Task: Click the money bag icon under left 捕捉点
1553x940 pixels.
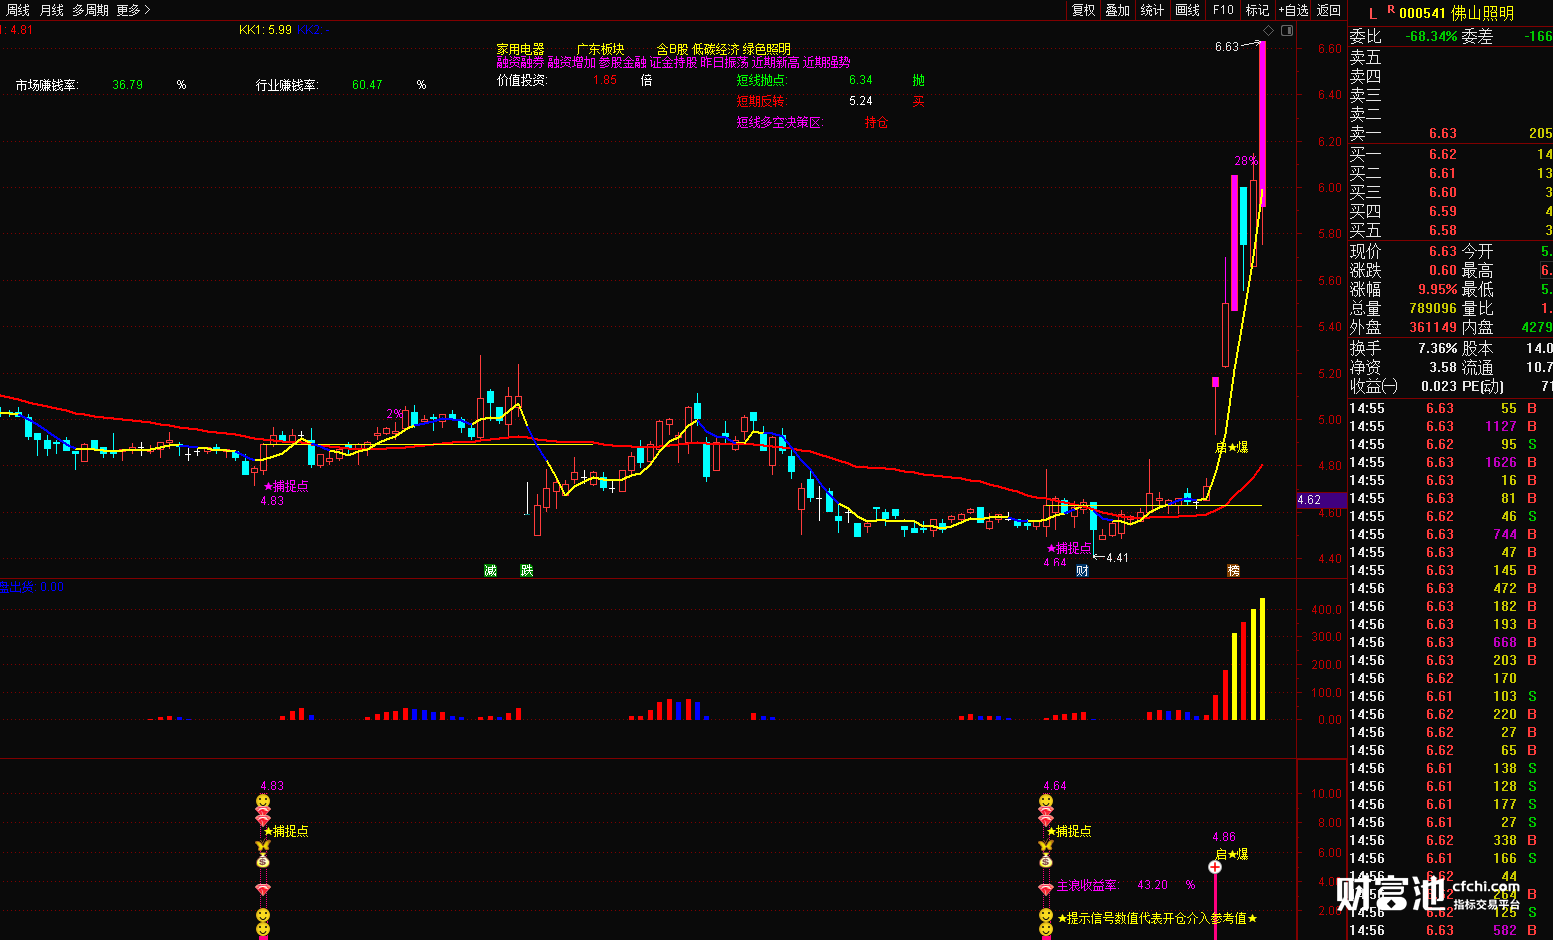Action: click(x=263, y=861)
